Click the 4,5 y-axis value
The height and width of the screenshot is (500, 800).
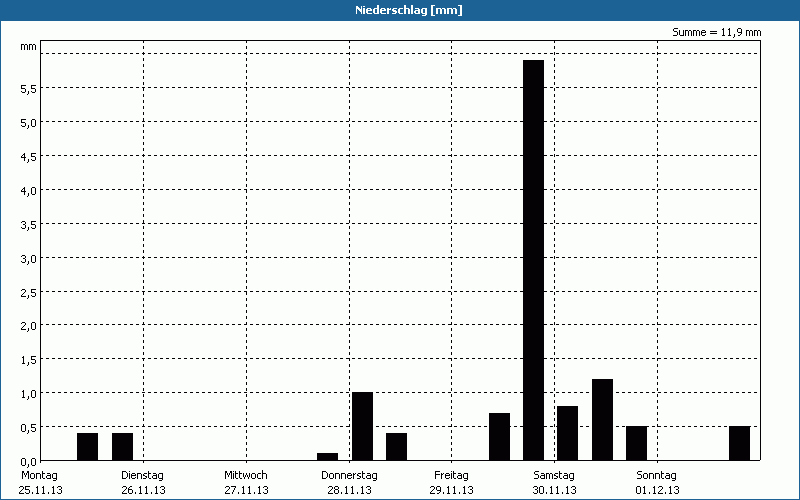[28, 157]
